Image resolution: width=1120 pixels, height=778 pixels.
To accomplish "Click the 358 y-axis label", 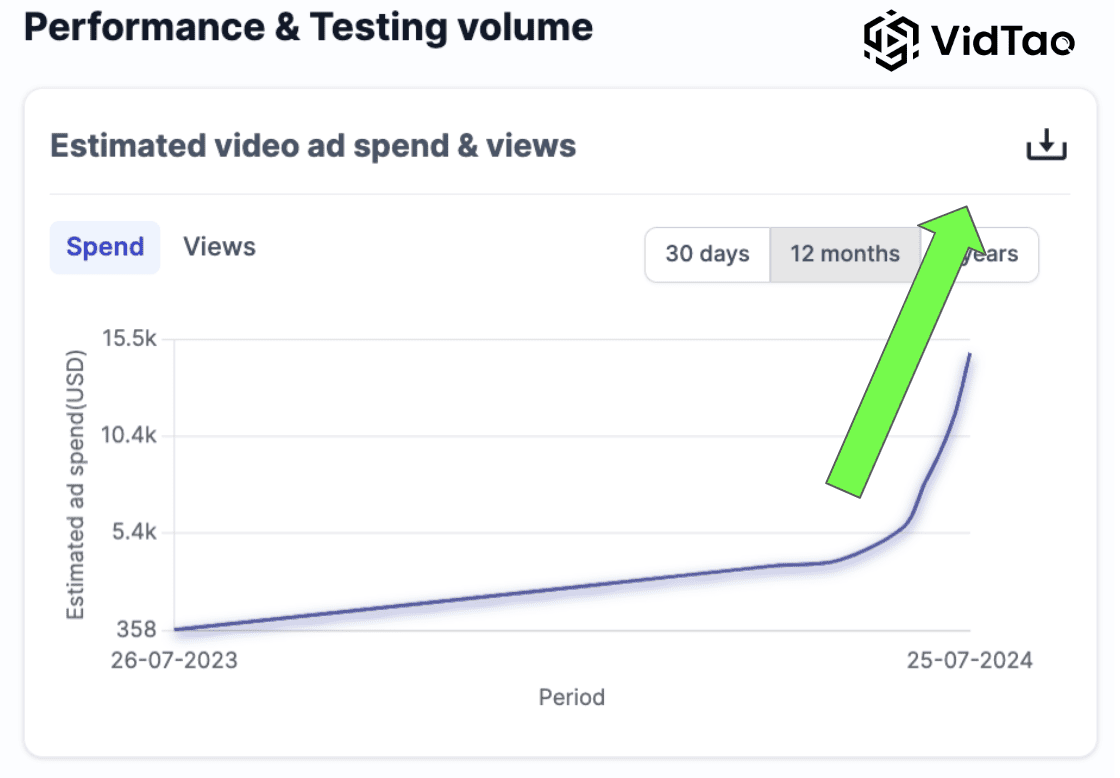I will tap(138, 629).
